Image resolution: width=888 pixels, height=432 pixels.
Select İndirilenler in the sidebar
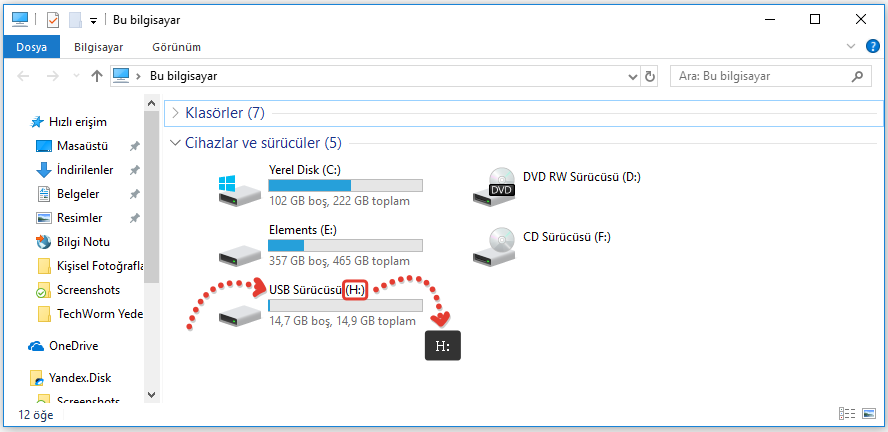pos(84,170)
